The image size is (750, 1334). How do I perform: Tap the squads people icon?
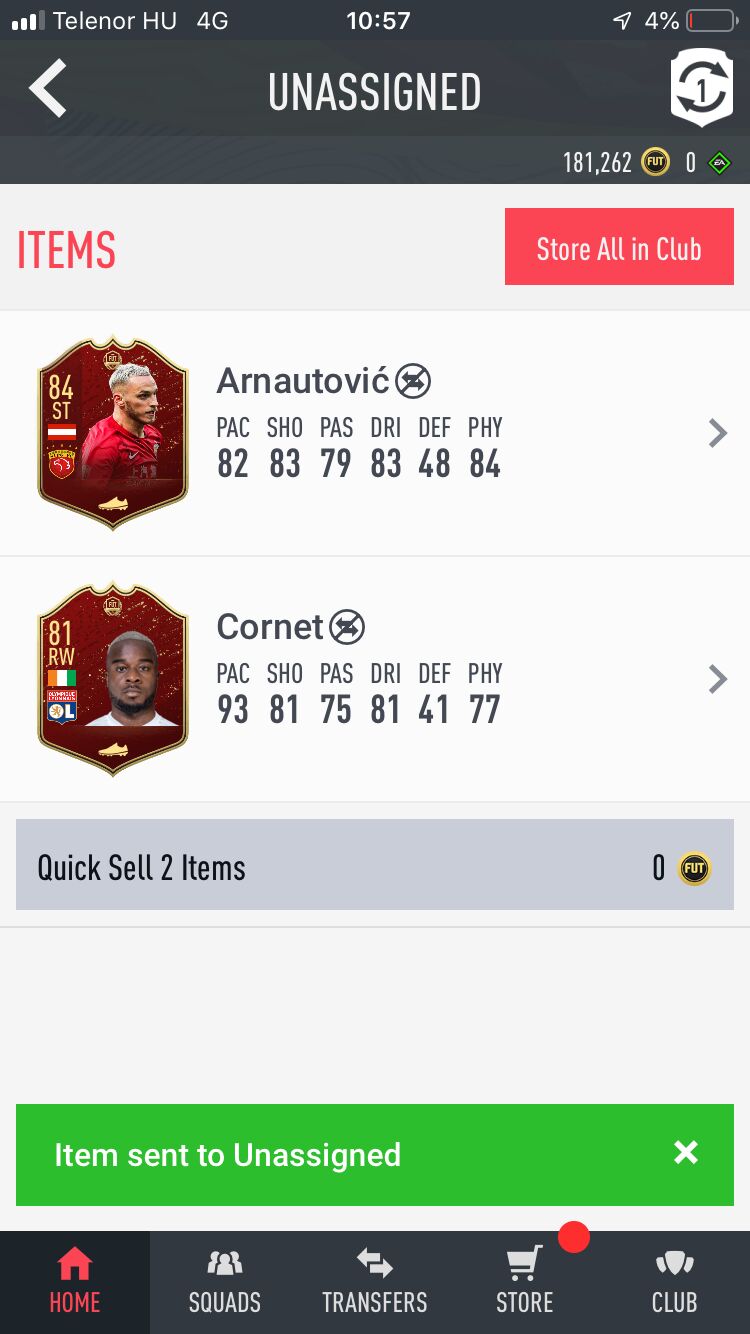224,1264
